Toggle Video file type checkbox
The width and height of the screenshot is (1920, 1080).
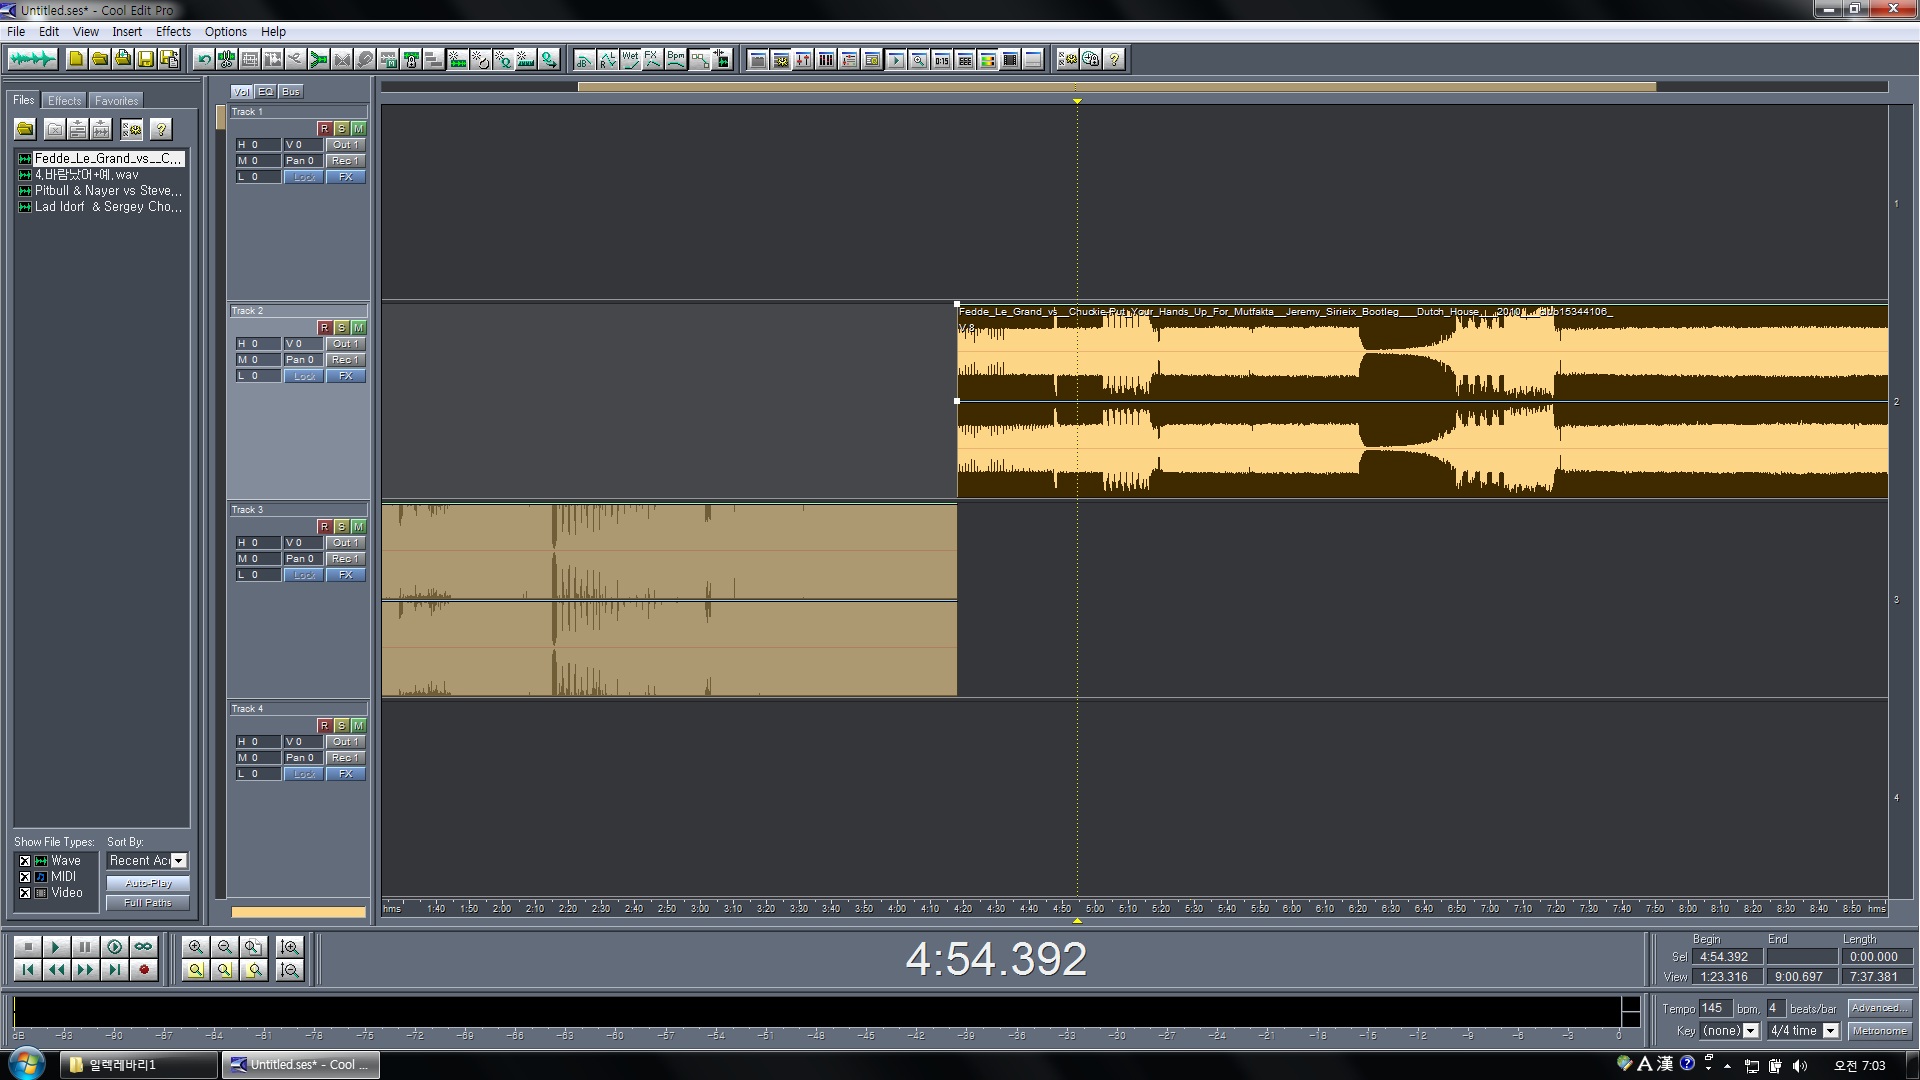pos(25,892)
